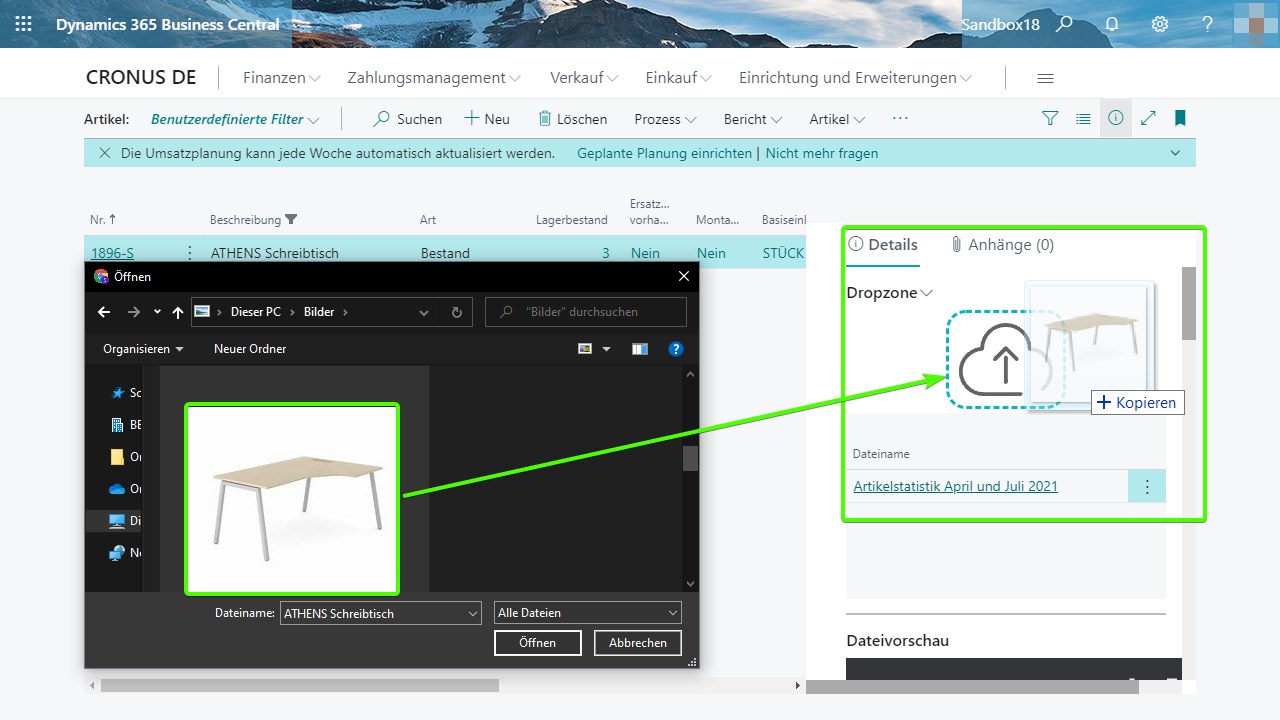
Task: Click Geplante Planung einrichten link
Action: point(665,153)
